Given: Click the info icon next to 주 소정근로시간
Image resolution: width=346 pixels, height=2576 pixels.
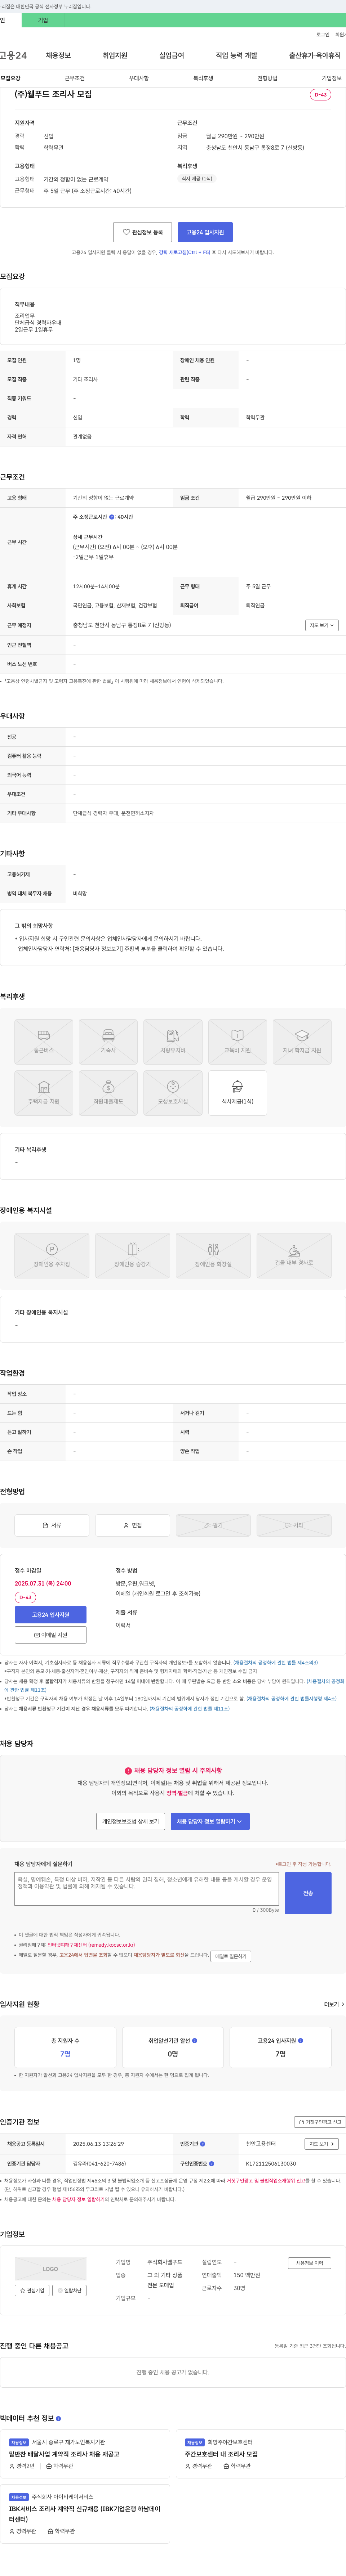Looking at the screenshot, I should [112, 517].
